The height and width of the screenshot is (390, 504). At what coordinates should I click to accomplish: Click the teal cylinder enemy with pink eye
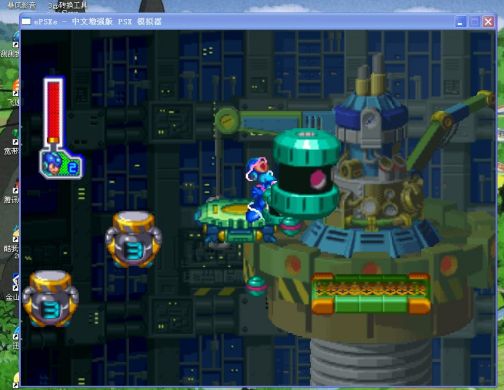coord(306,174)
